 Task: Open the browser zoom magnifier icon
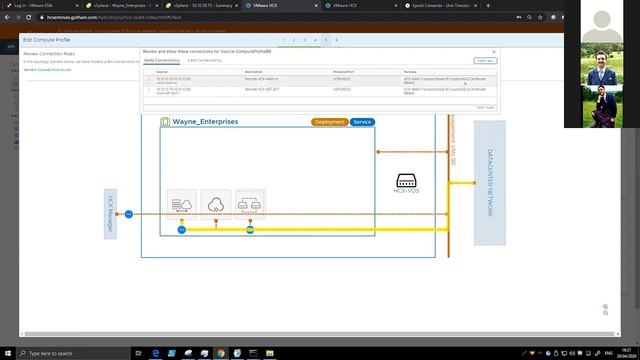[x=529, y=17]
